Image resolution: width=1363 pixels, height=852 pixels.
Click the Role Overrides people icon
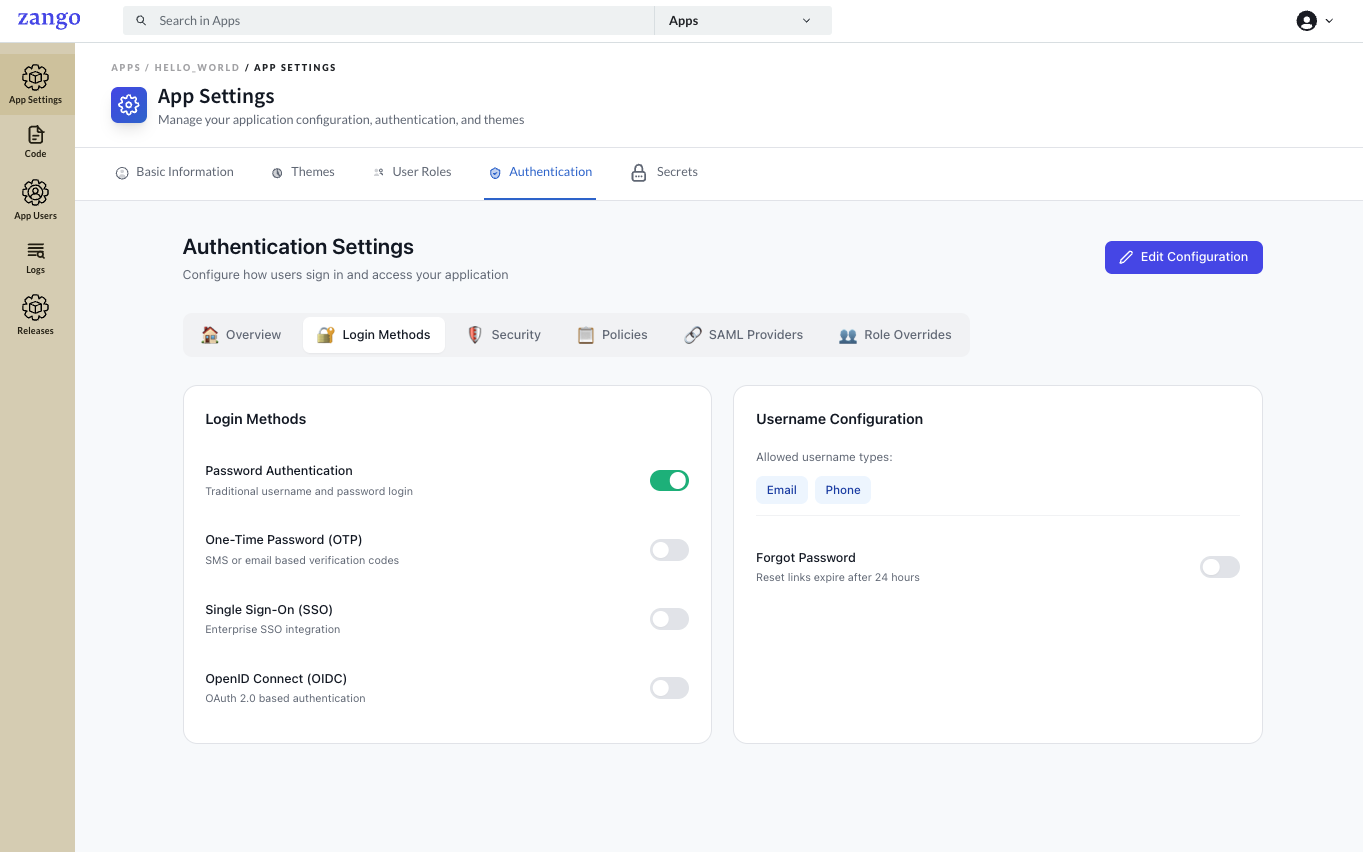click(848, 335)
